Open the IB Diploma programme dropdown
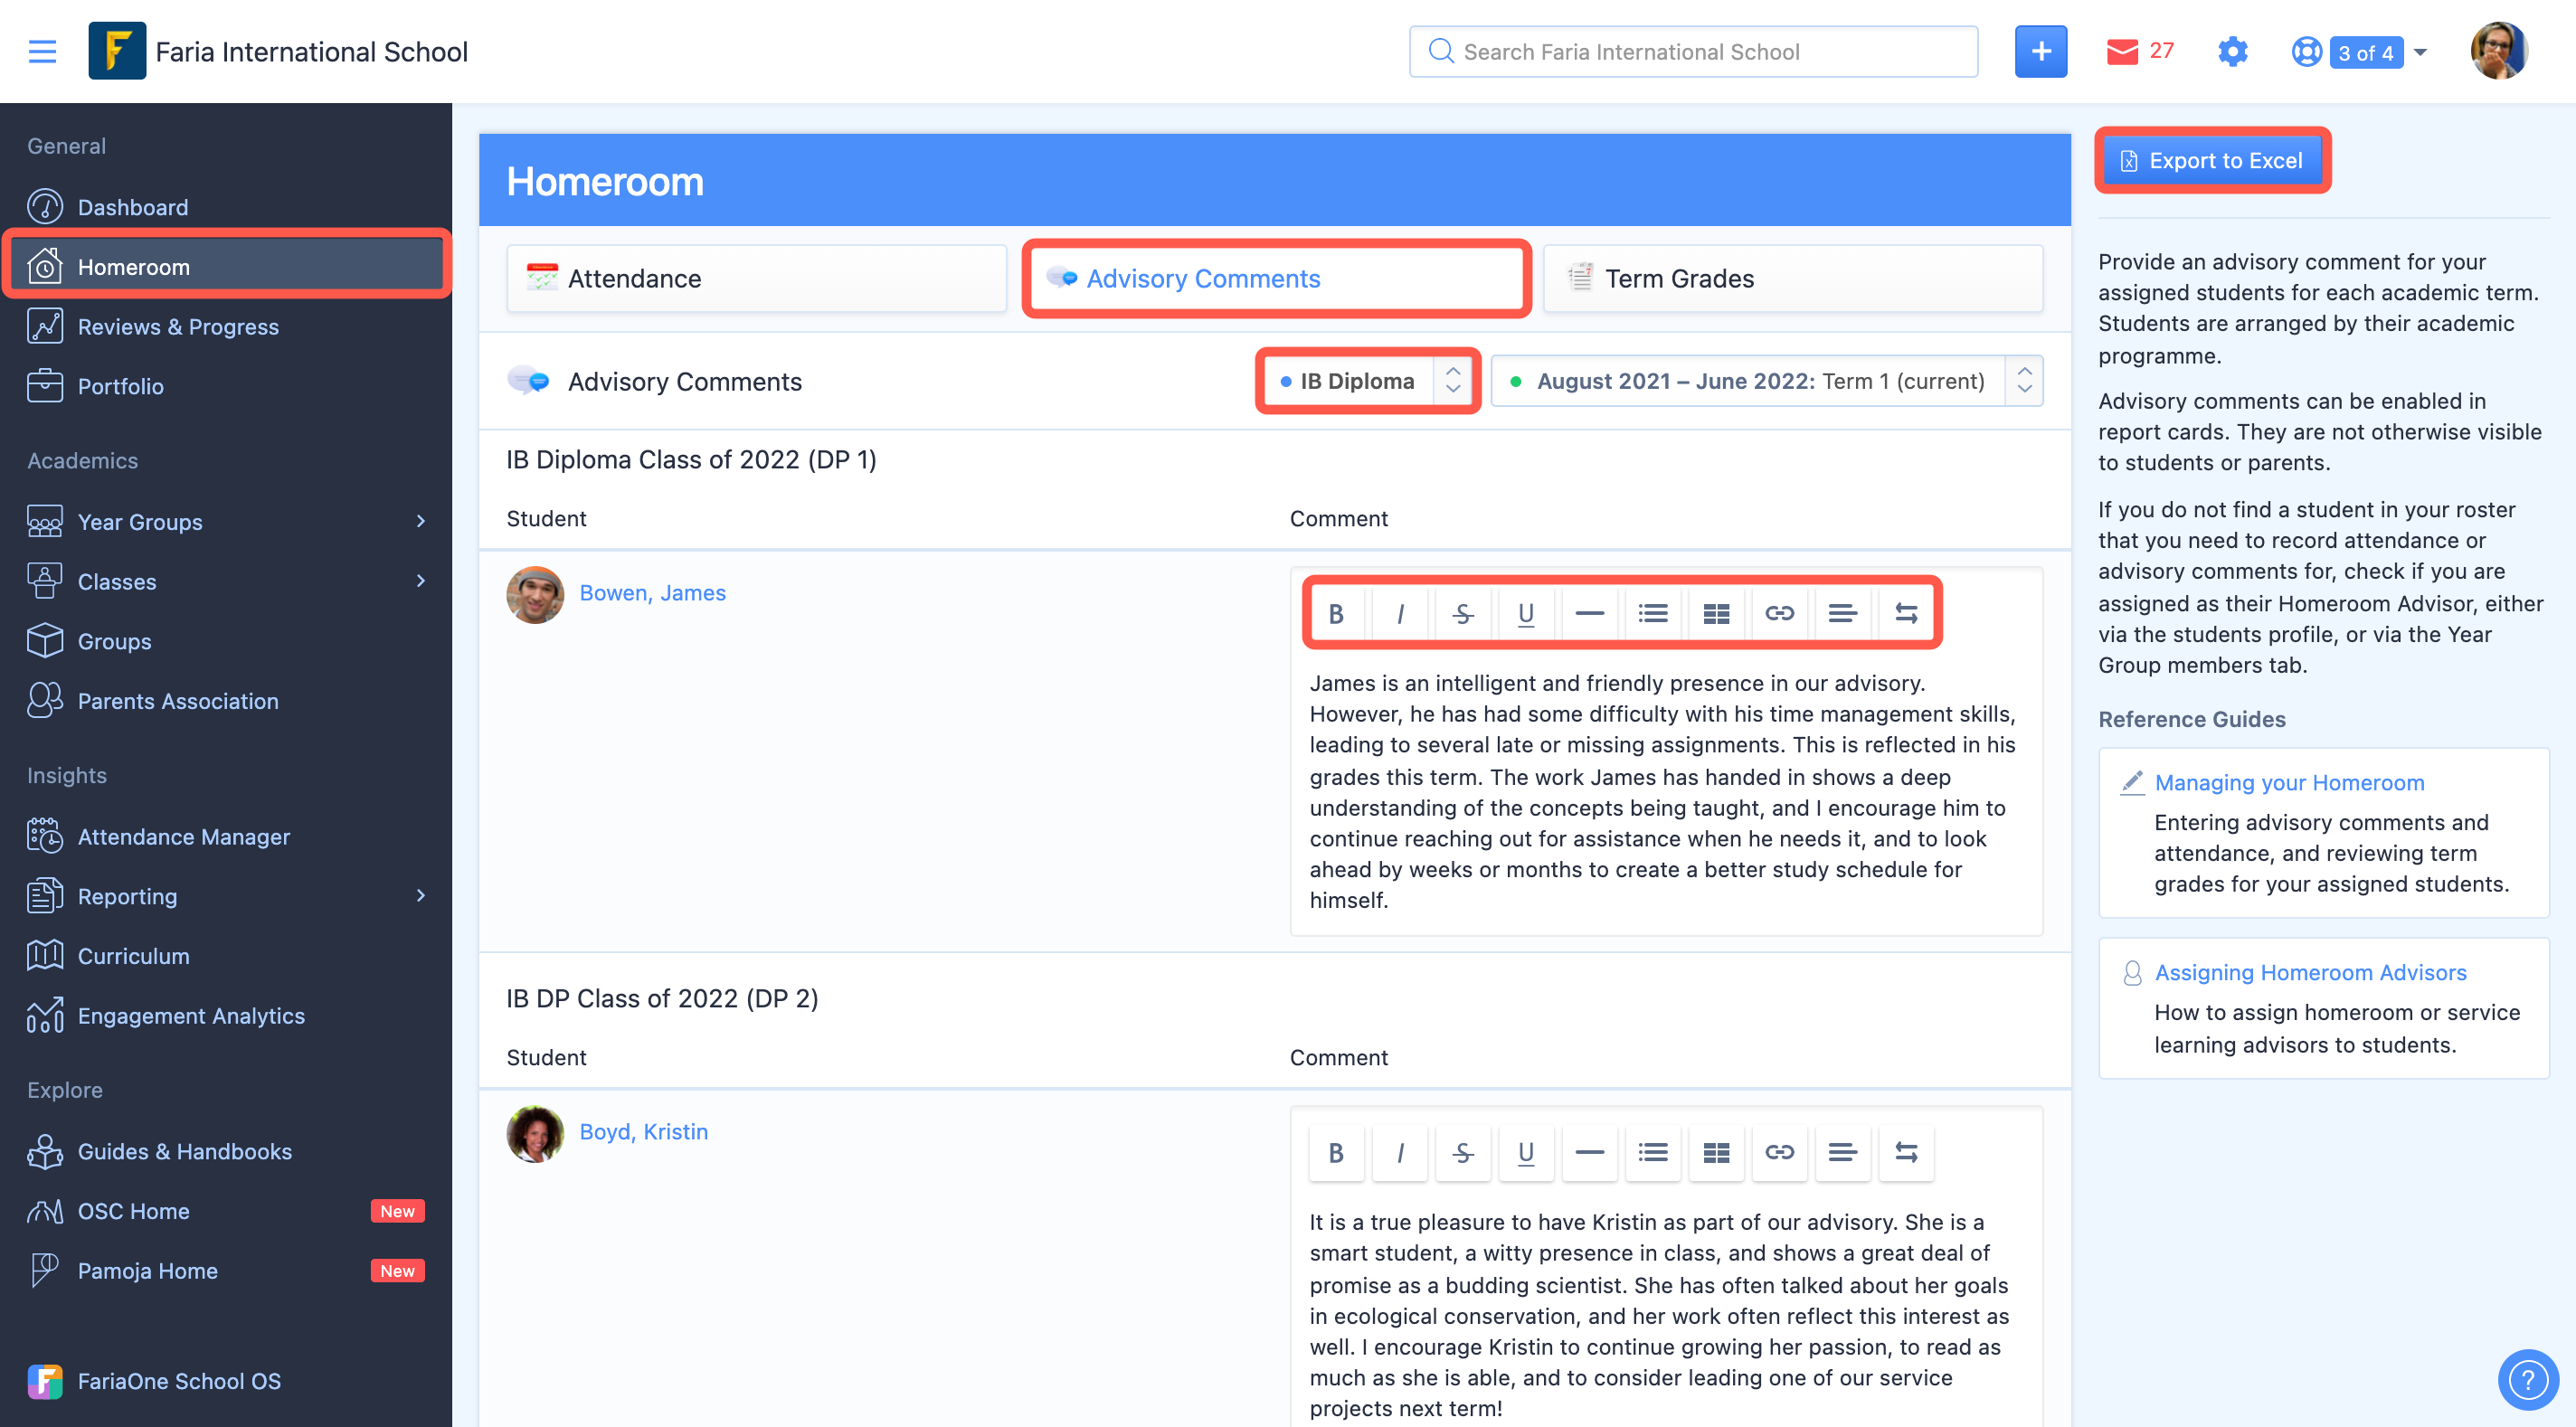The image size is (2576, 1427). point(1367,381)
